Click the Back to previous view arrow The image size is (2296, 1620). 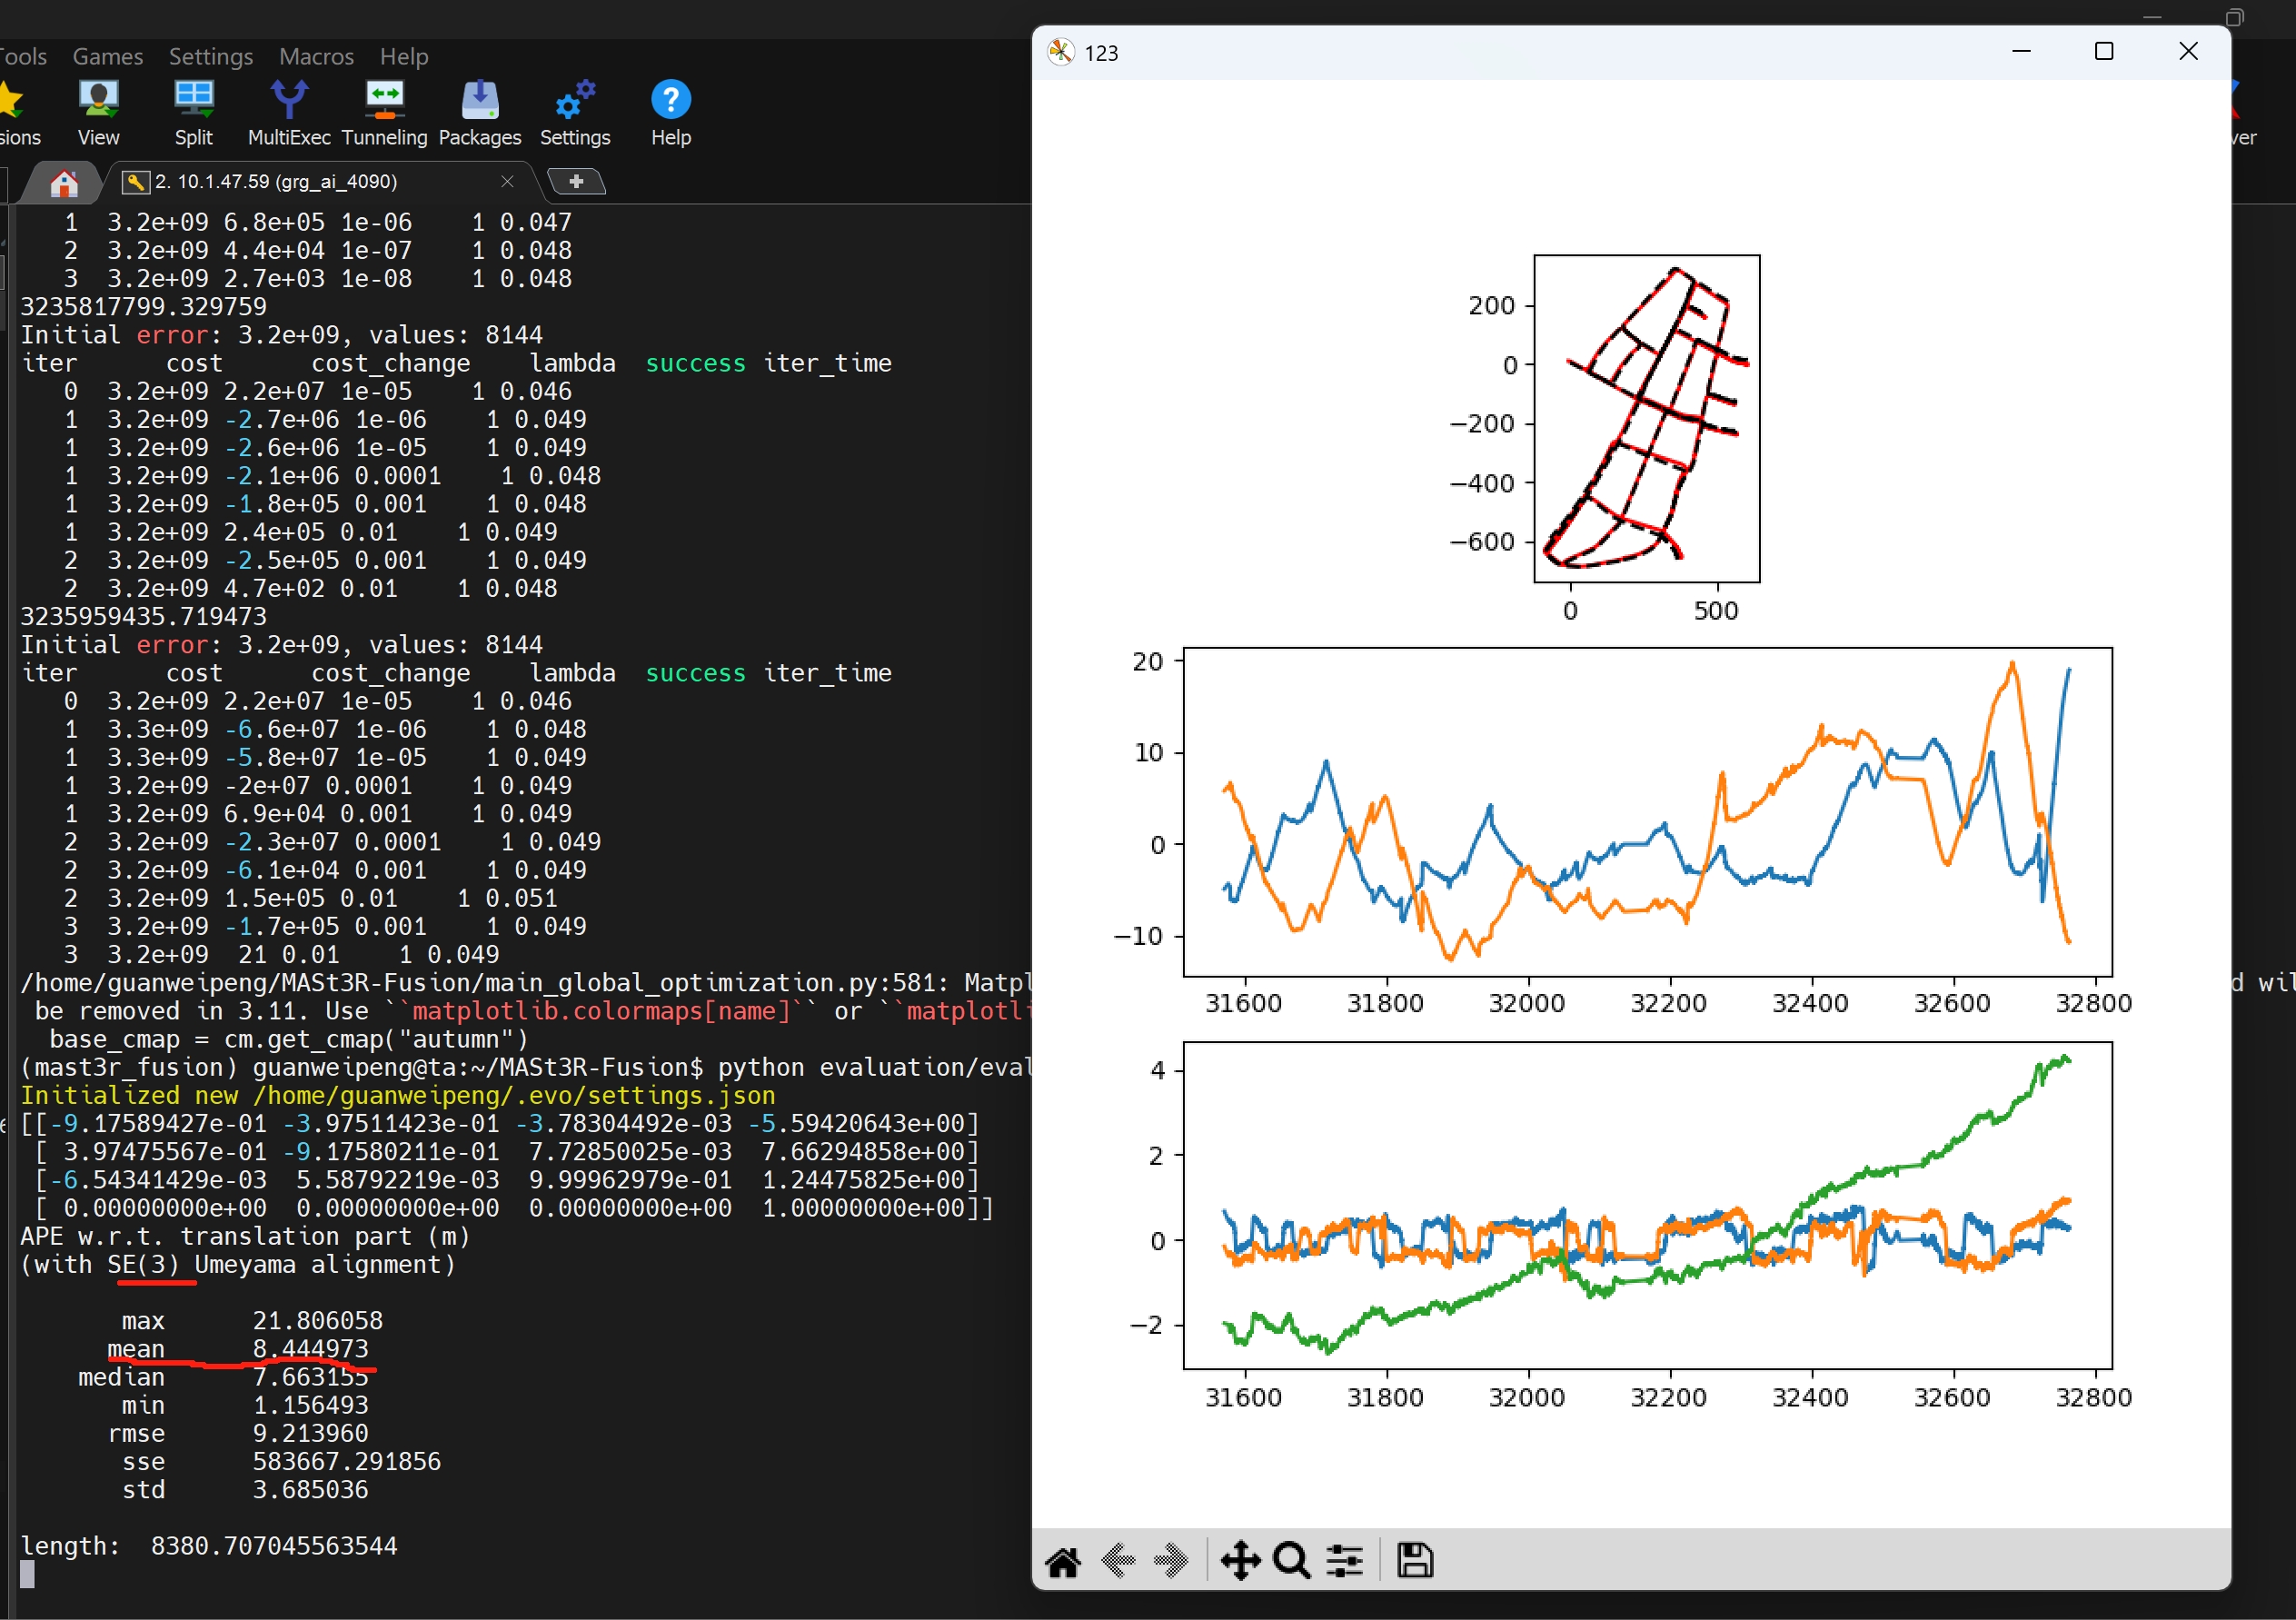(x=1117, y=1560)
